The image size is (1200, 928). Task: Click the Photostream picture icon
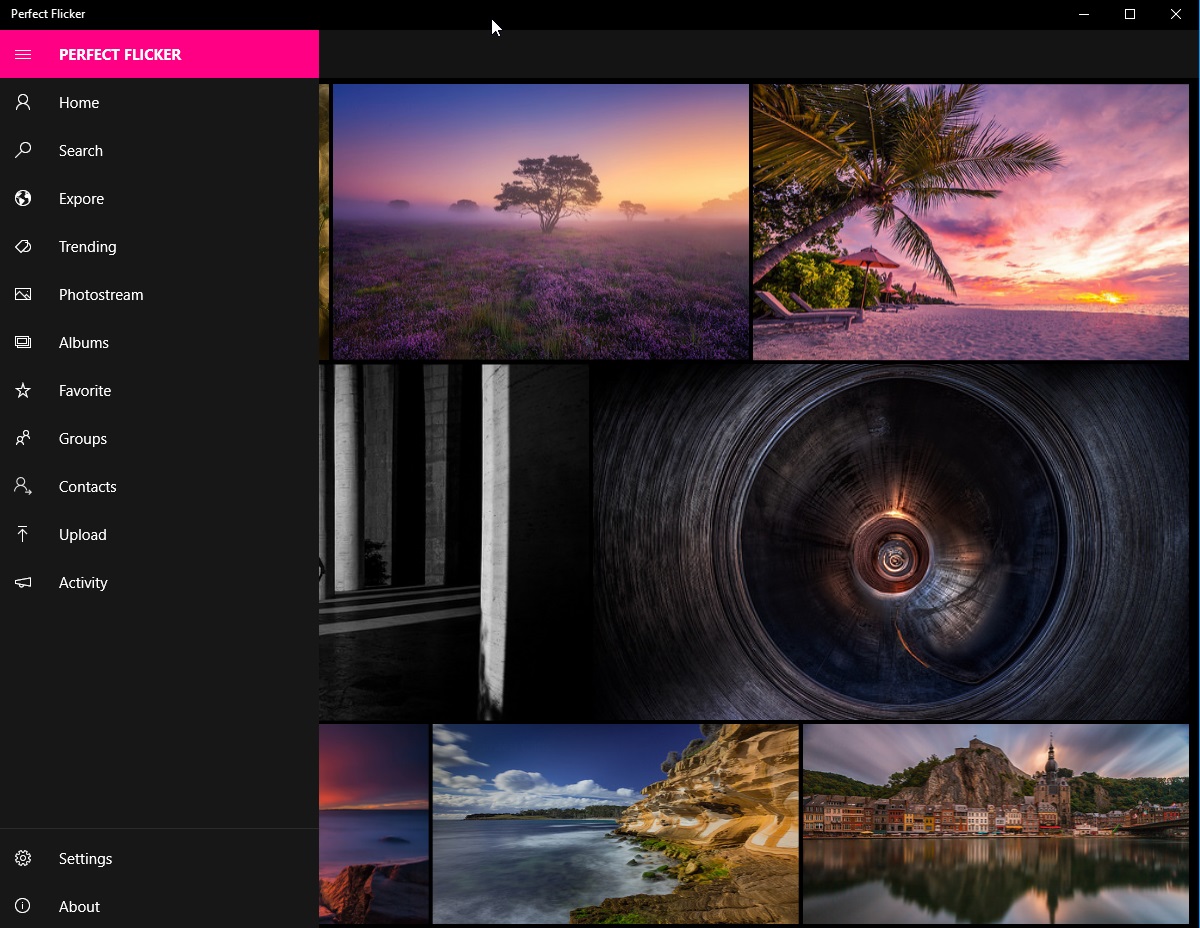click(23, 294)
